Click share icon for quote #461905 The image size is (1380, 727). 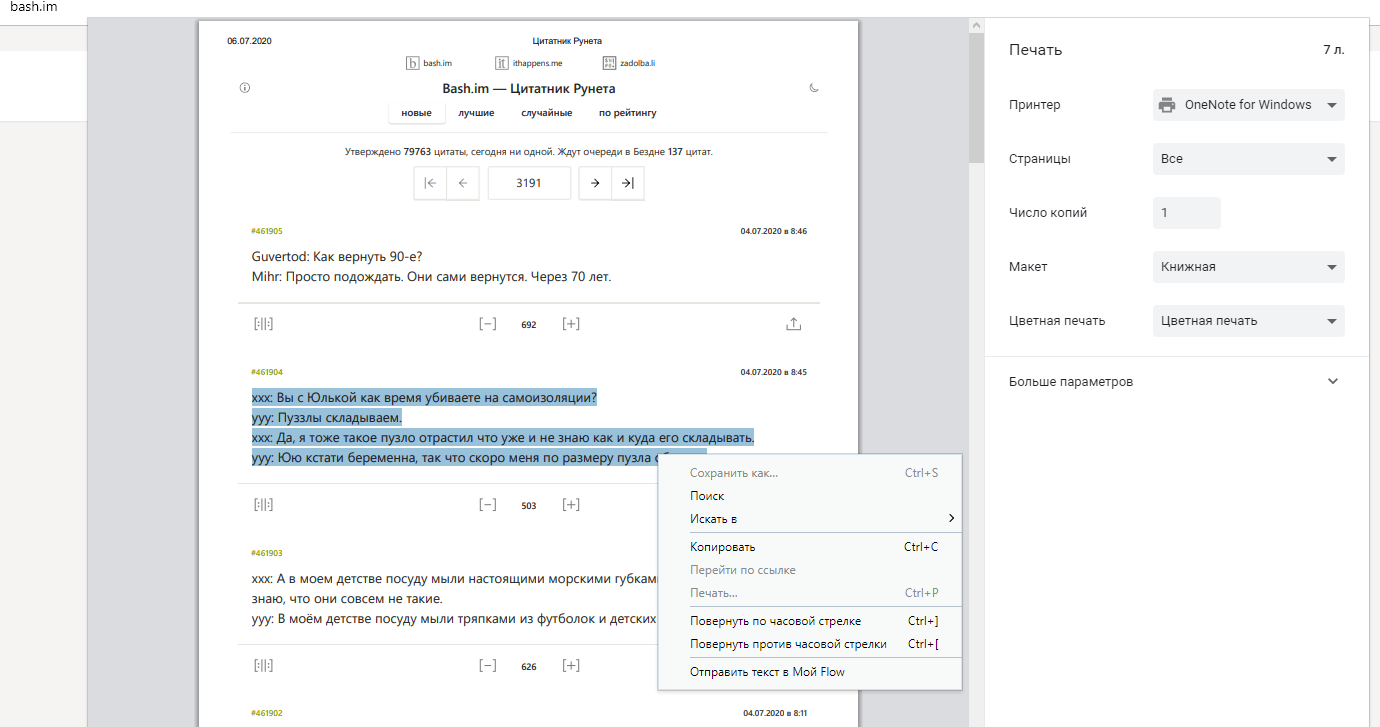(793, 324)
